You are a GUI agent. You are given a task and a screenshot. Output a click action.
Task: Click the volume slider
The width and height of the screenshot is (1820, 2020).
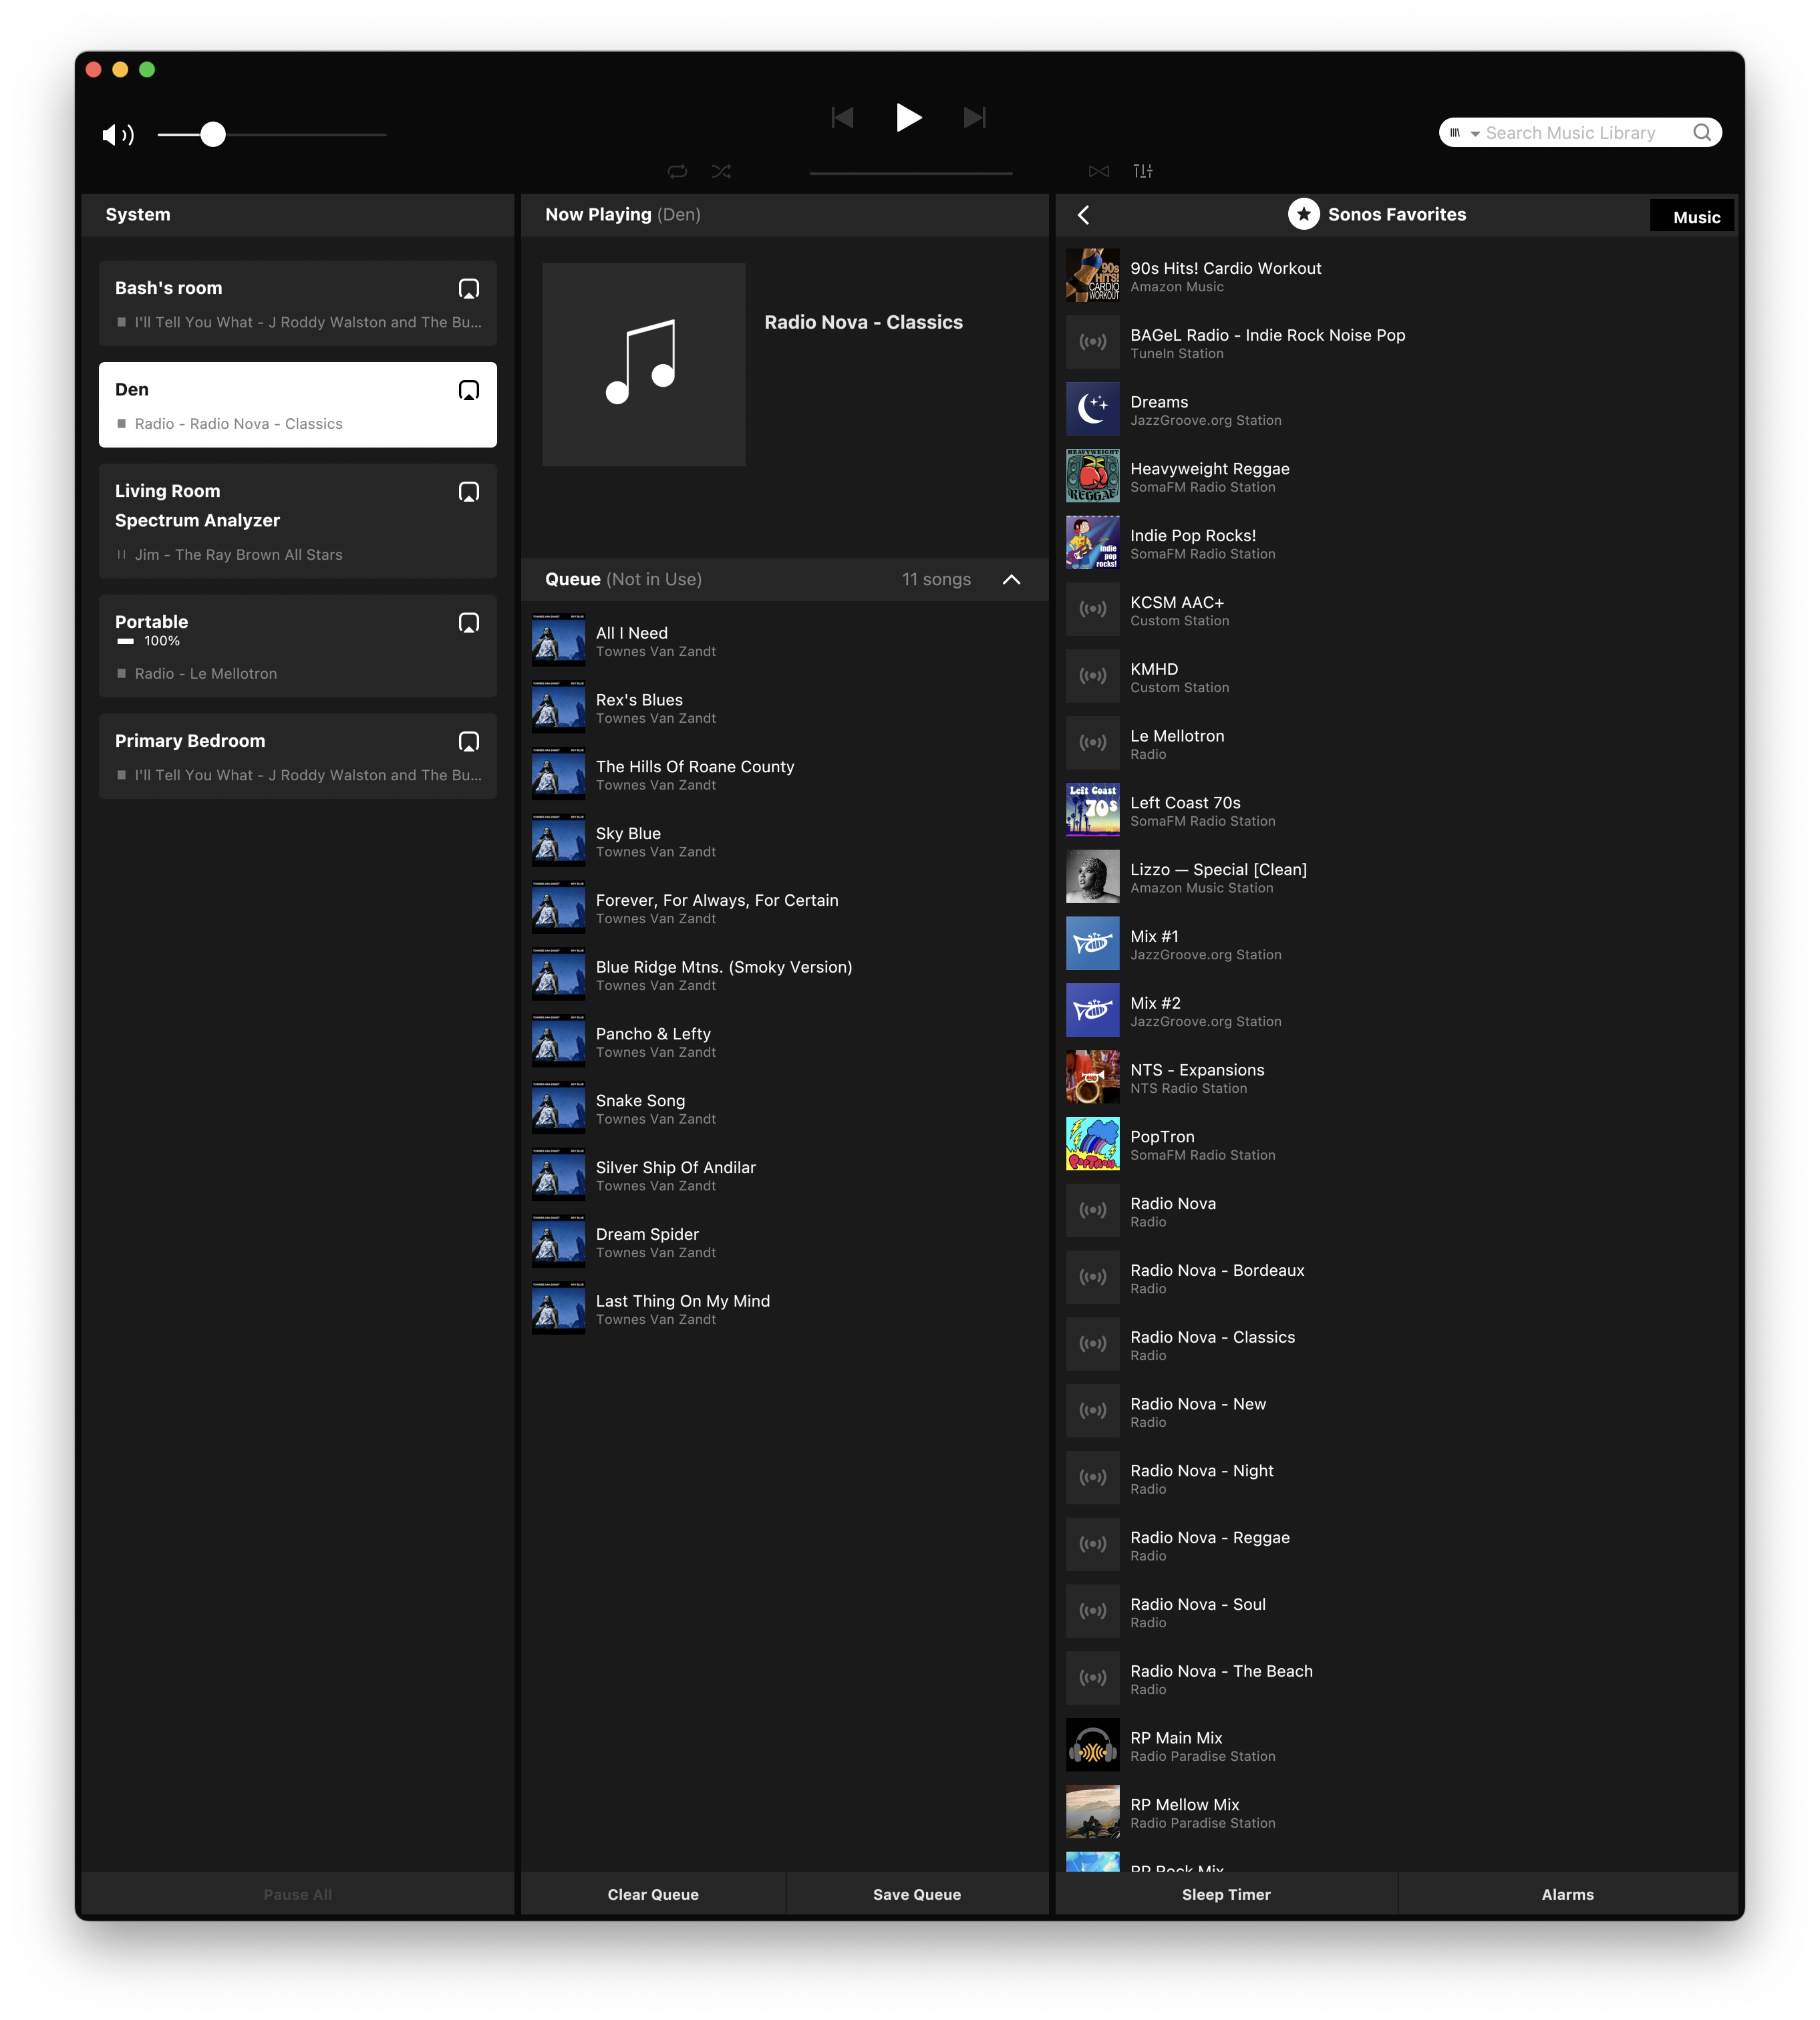[x=272, y=134]
